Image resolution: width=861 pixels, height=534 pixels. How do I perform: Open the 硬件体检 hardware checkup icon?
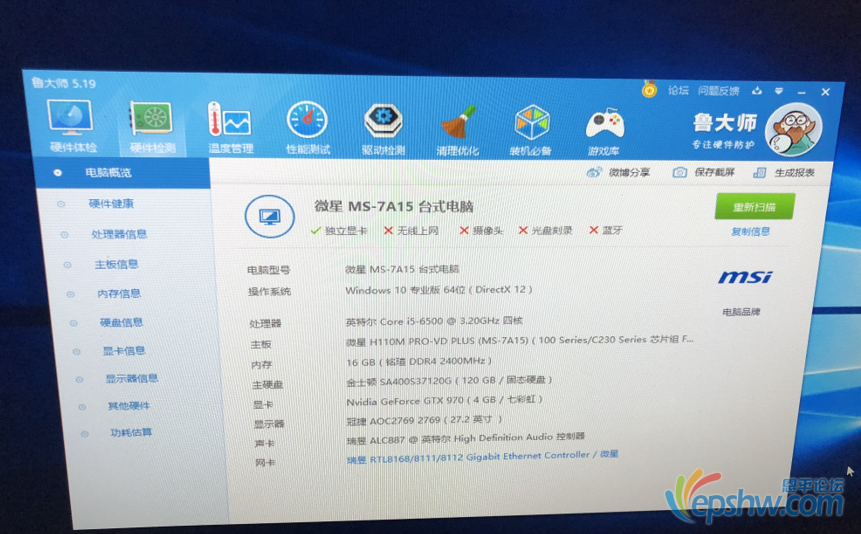[x=72, y=126]
